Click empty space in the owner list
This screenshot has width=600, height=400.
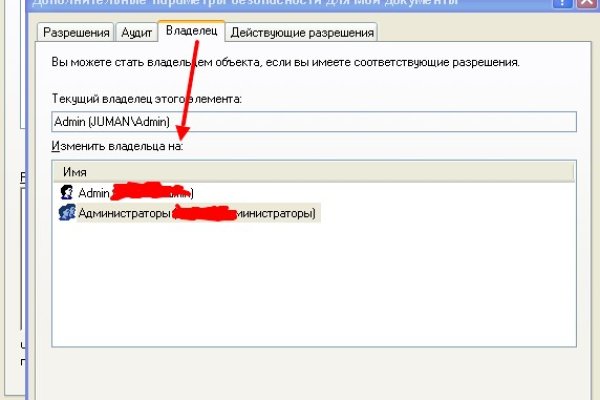pyautogui.click(x=313, y=290)
